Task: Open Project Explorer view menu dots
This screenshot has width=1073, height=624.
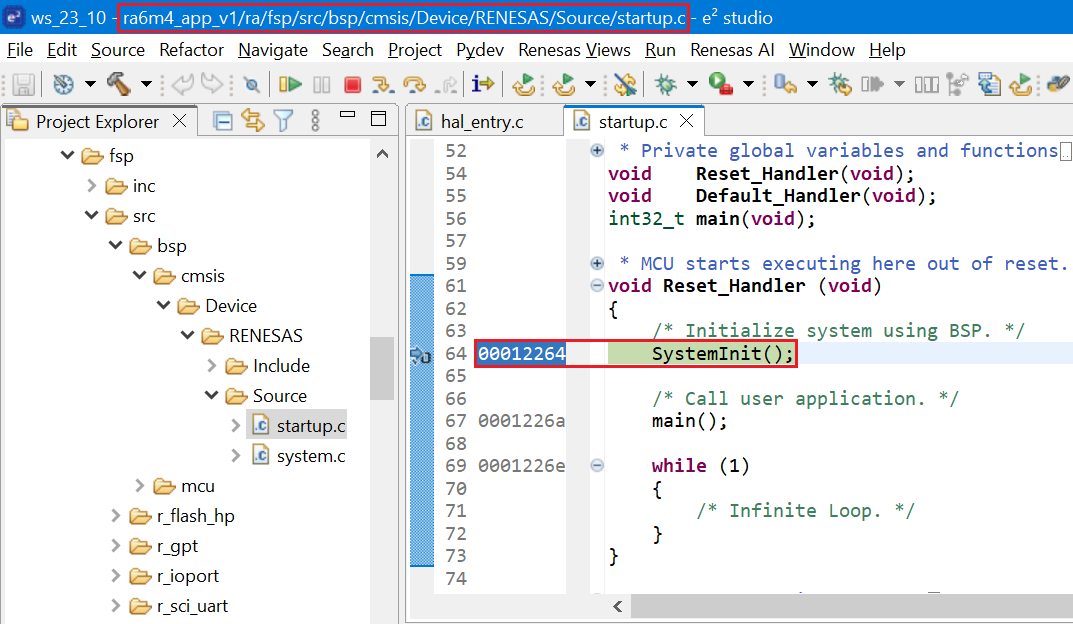Action: [315, 121]
